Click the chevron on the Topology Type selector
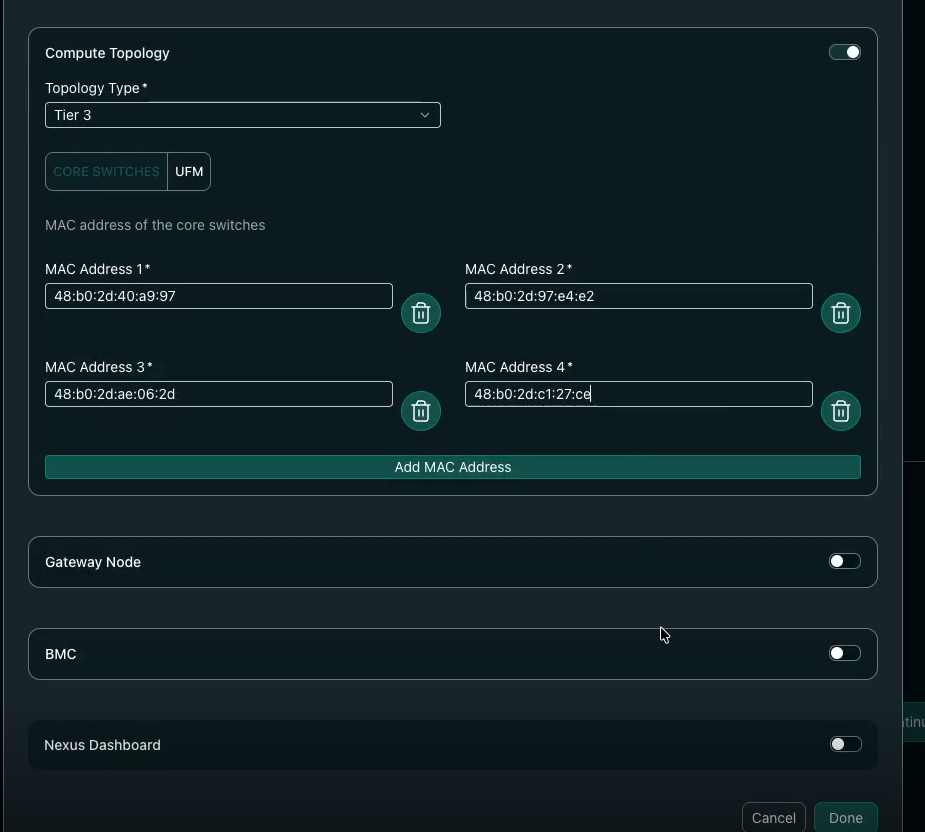The image size is (925, 832). point(424,115)
